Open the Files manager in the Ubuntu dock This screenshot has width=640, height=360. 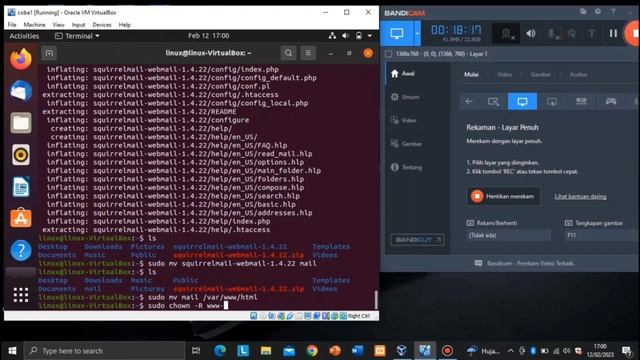(x=21, y=122)
